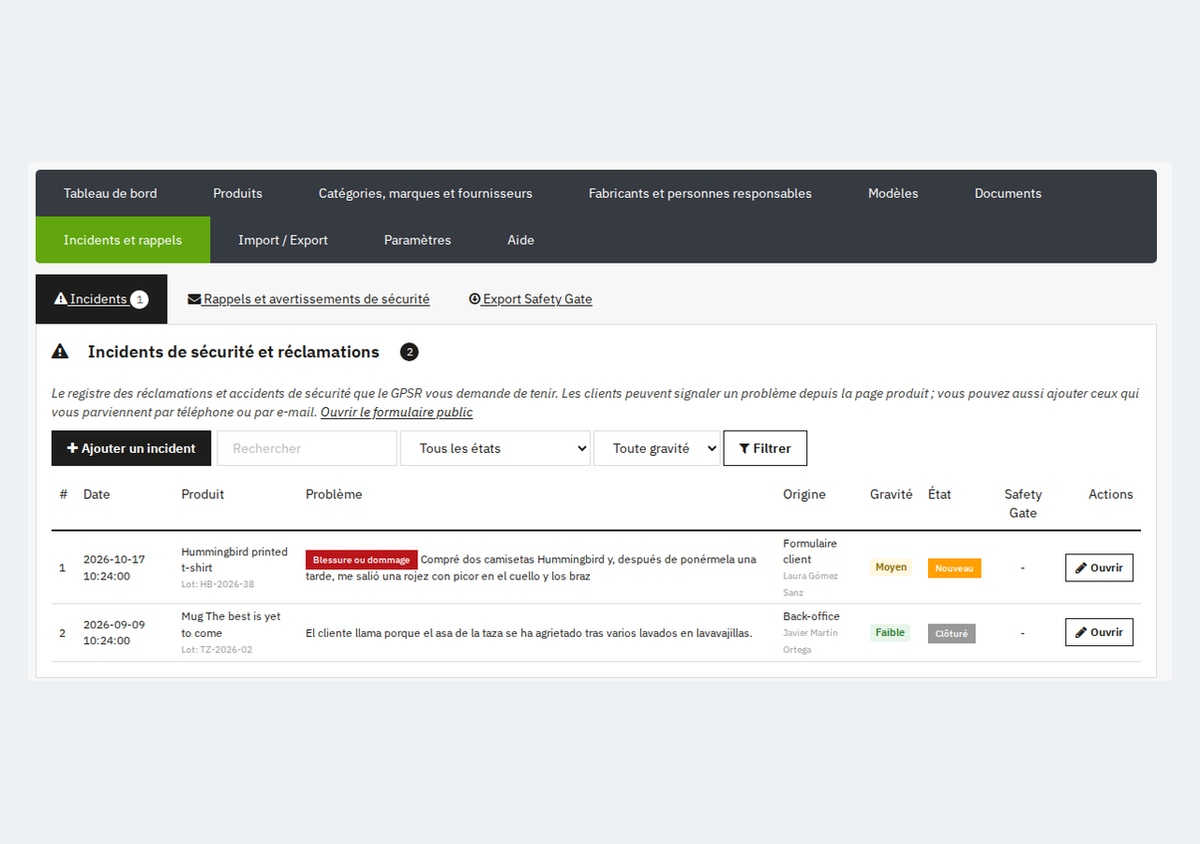The image size is (1200, 844).
Task: Click the badge 1 on Incidents tab
Action: (x=139, y=299)
